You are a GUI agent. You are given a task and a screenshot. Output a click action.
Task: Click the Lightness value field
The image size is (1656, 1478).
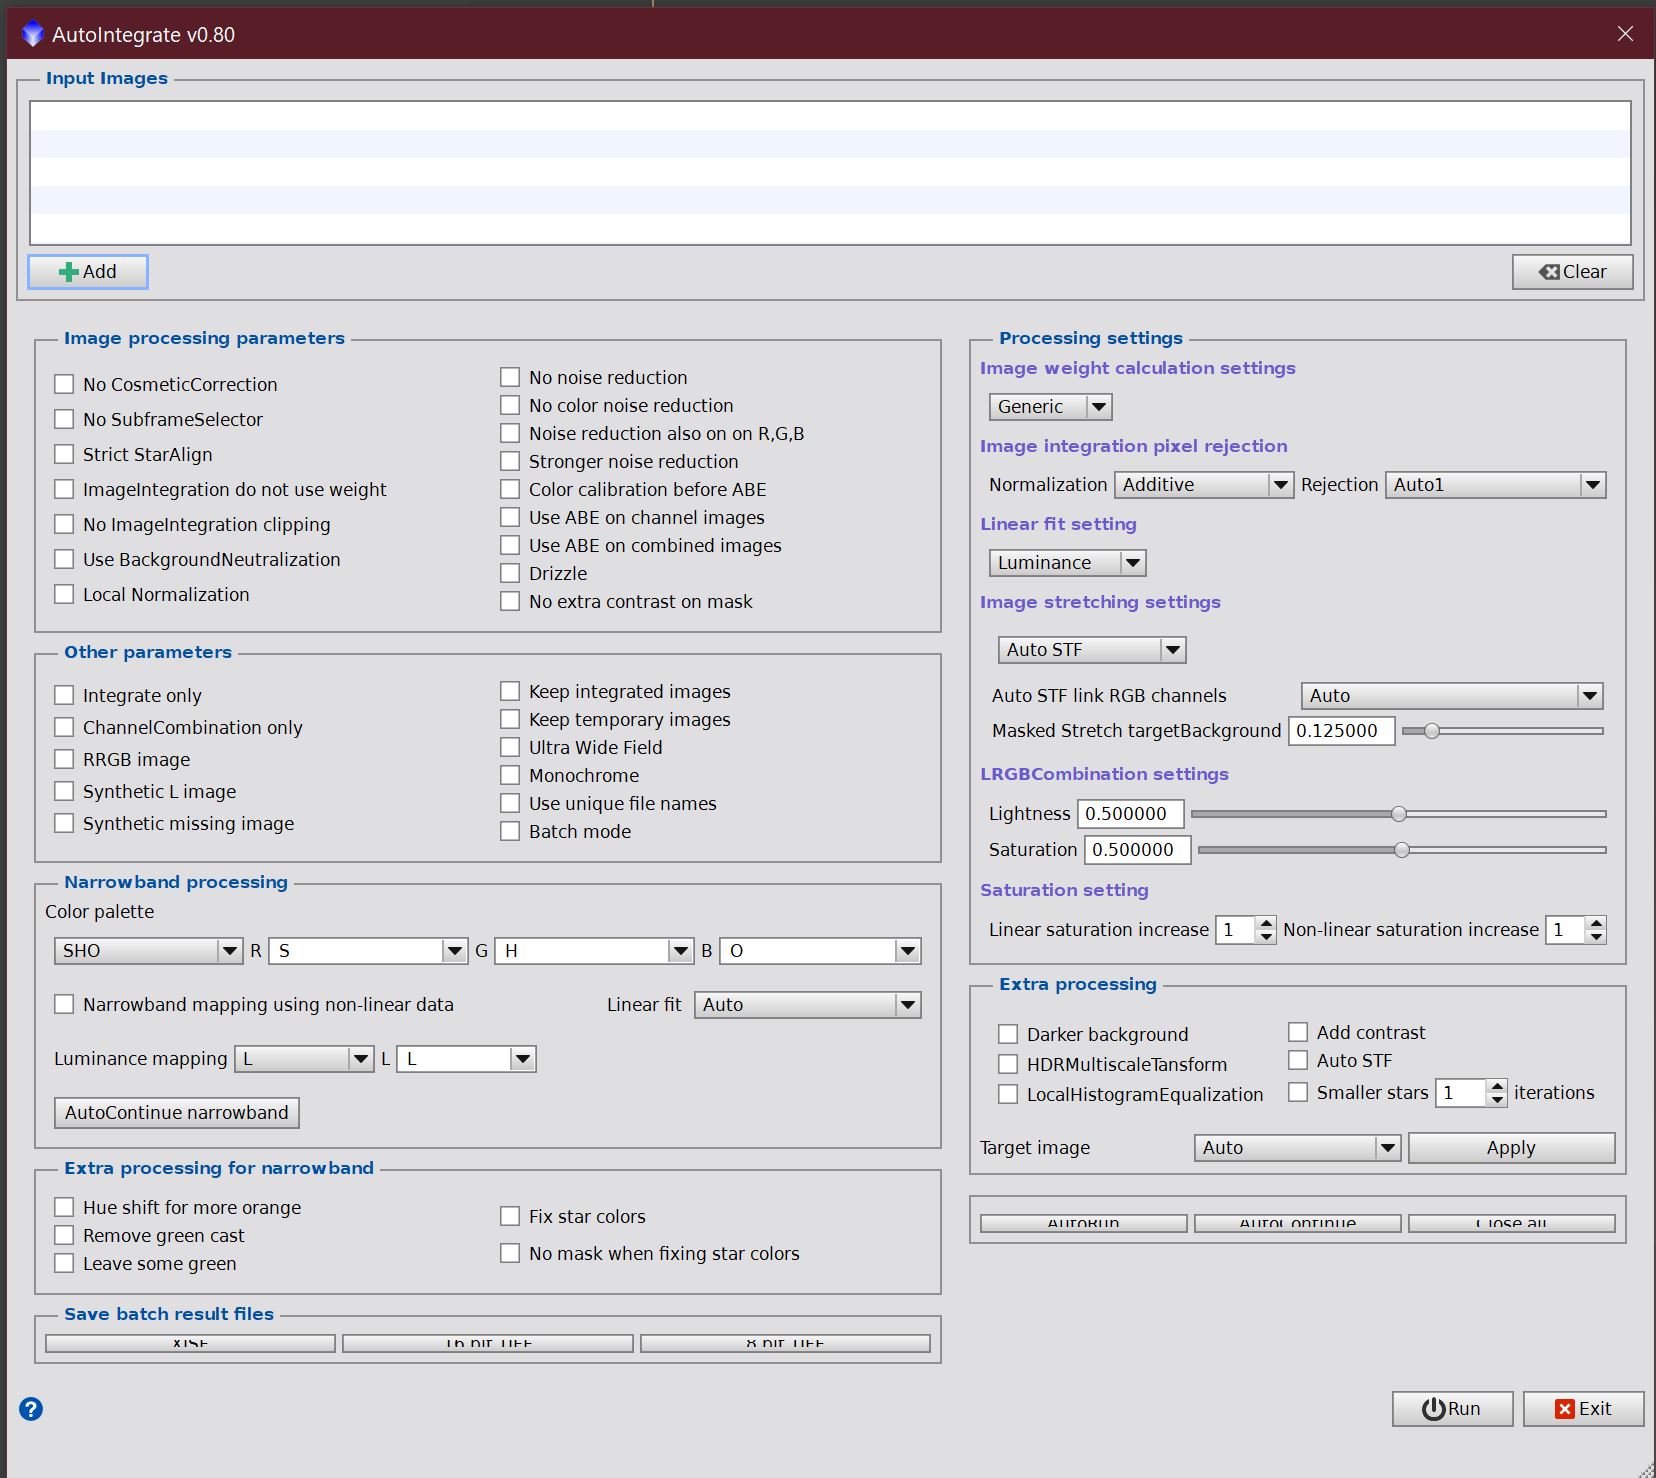[1130, 814]
